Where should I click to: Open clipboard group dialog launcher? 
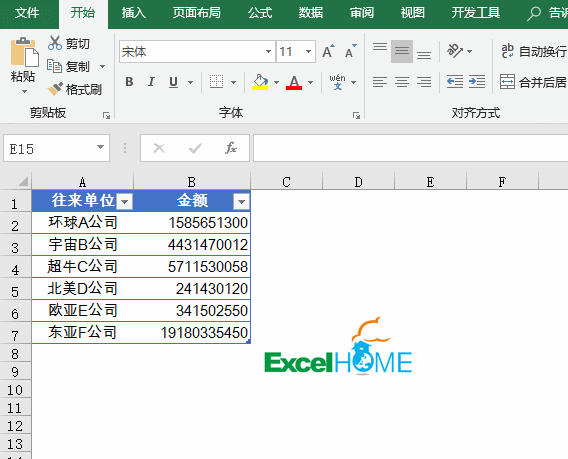(106, 116)
